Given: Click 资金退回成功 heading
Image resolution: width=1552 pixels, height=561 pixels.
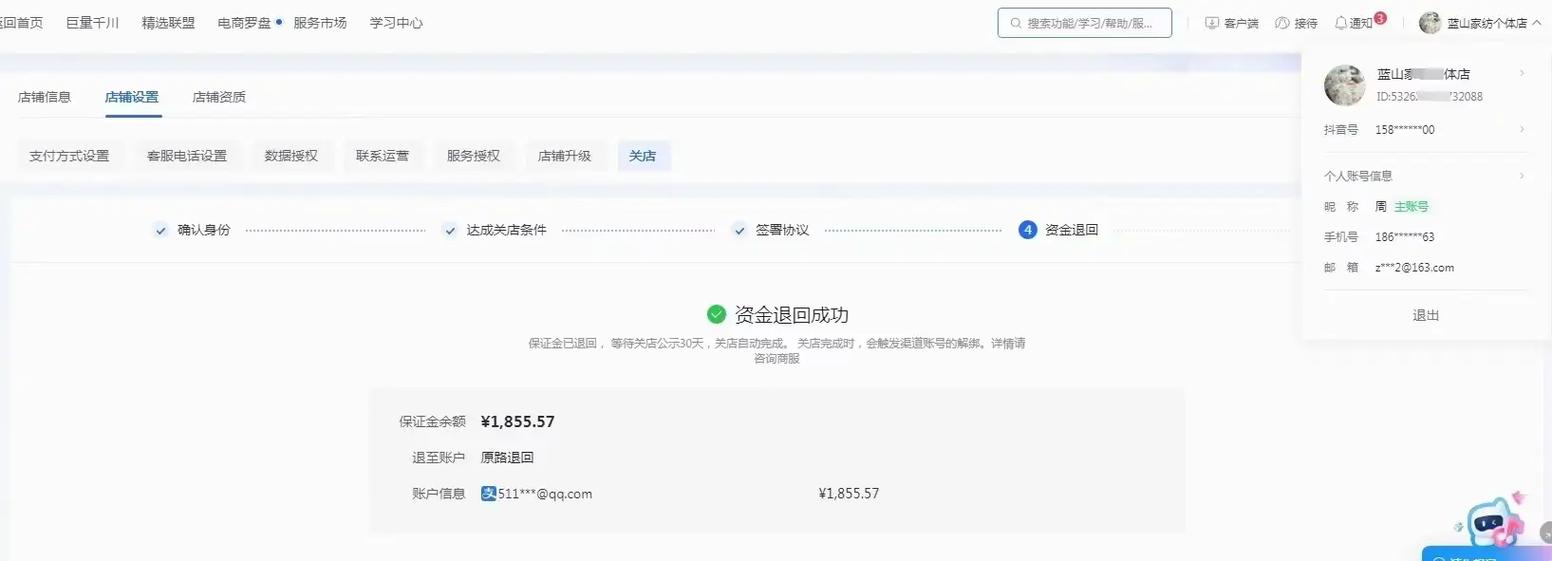Looking at the screenshot, I should 792,315.
